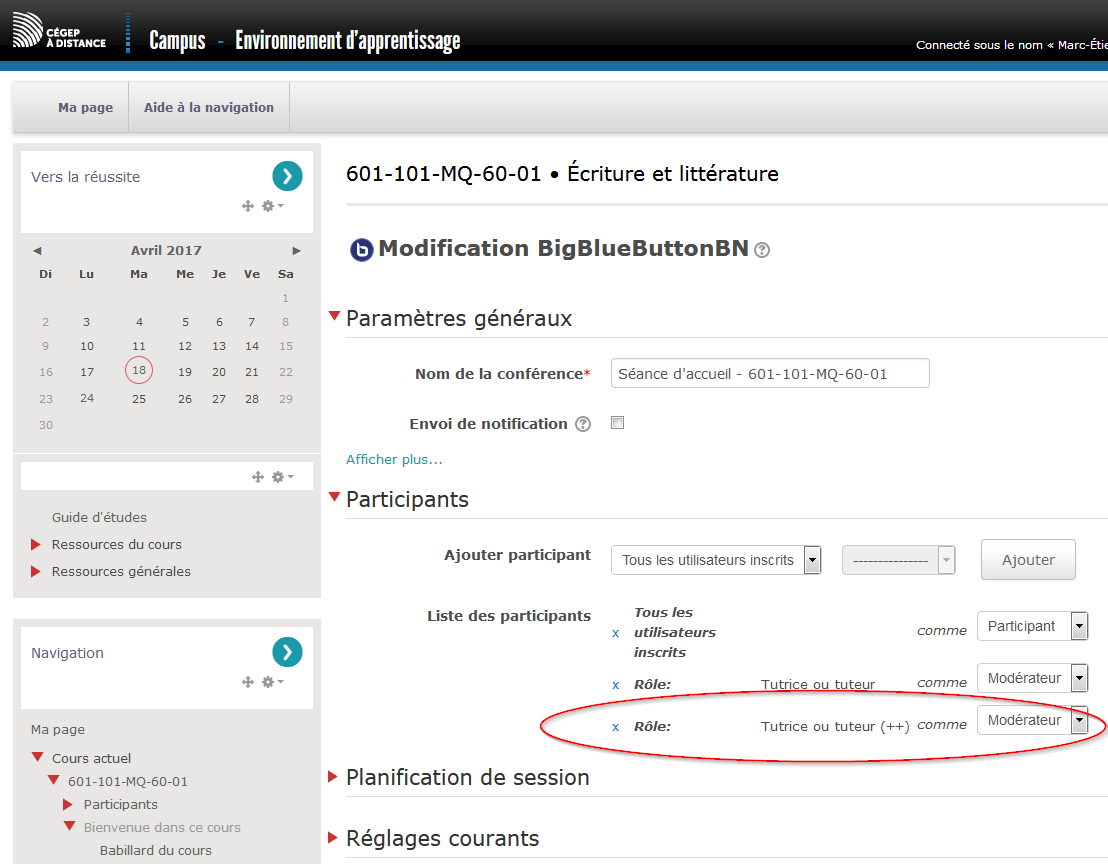Remove Tutrice ou tuteur (++) participant row
The image size is (1108, 864).
click(x=615, y=727)
